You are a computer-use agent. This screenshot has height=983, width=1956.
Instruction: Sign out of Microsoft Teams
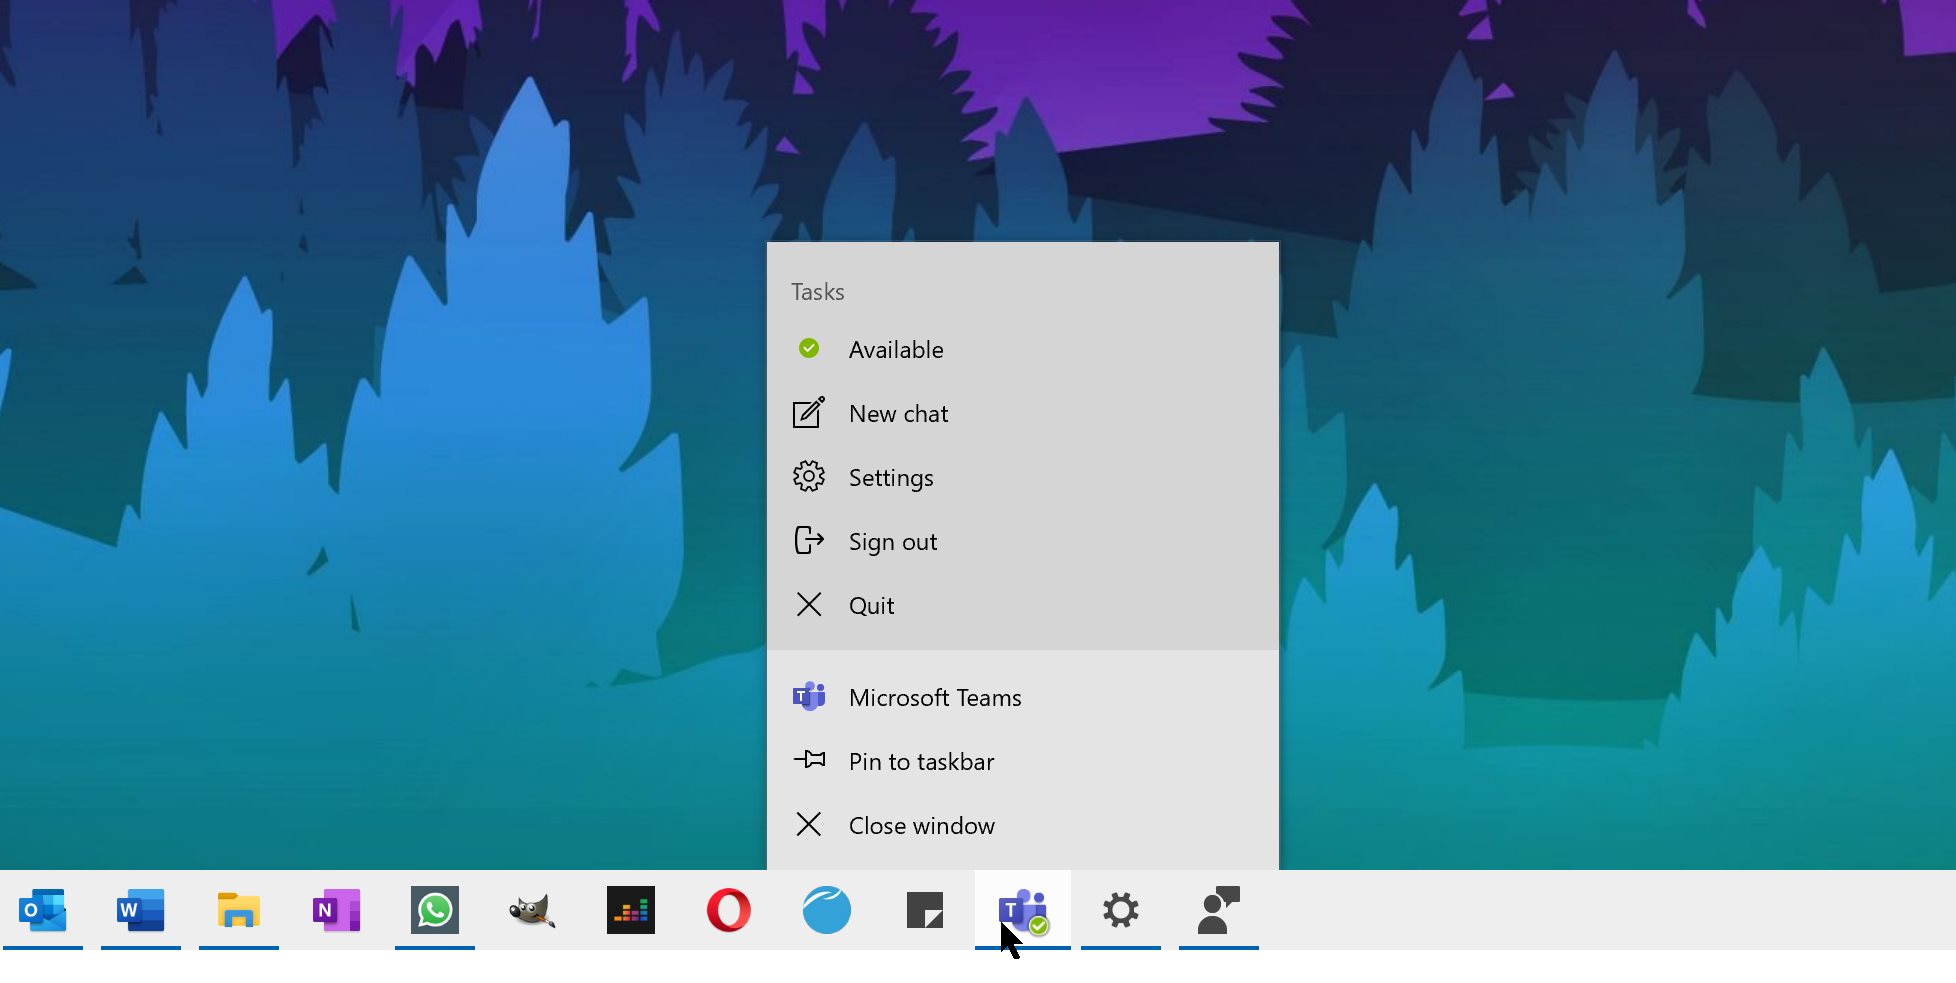tap(893, 541)
